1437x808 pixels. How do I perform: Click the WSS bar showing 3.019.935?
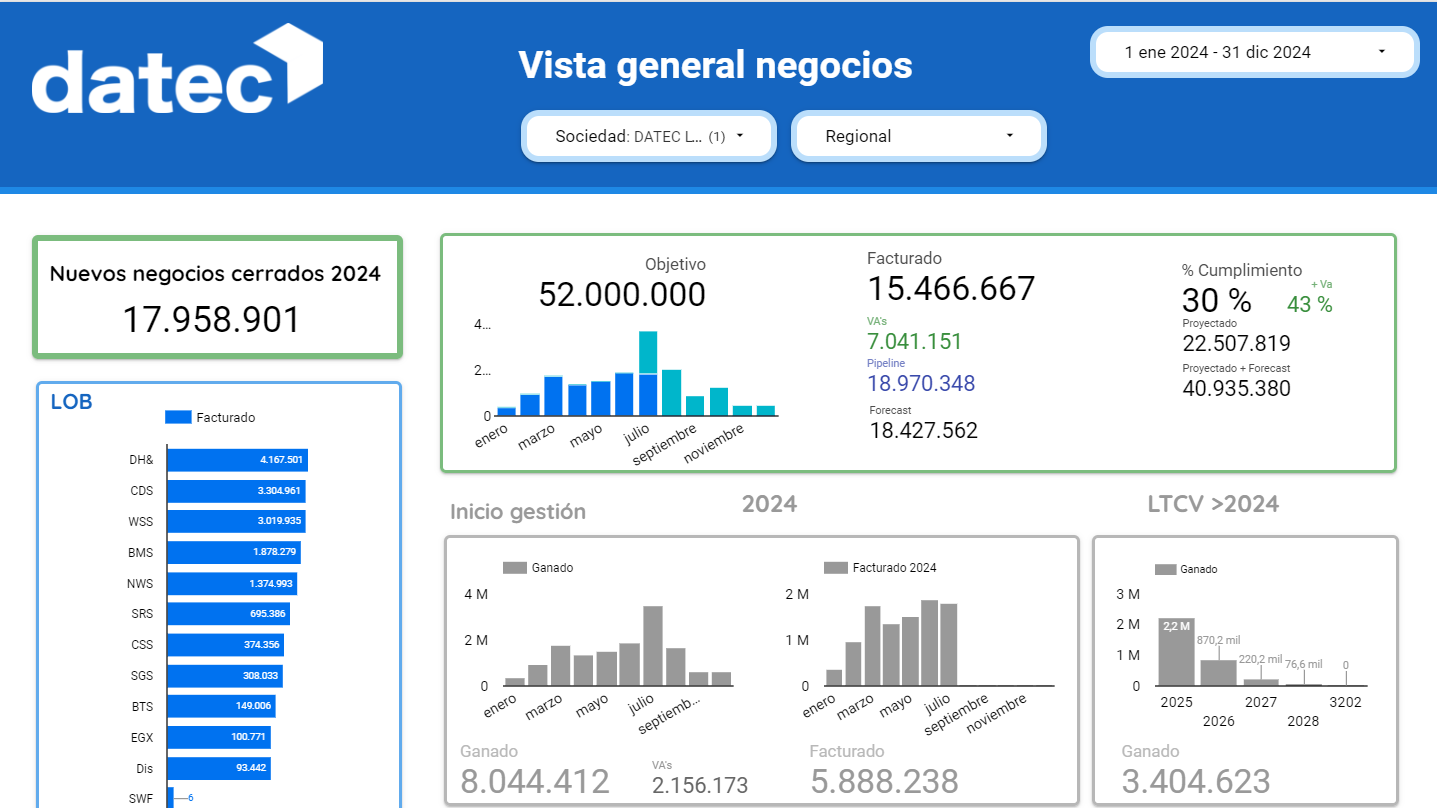tap(236, 521)
